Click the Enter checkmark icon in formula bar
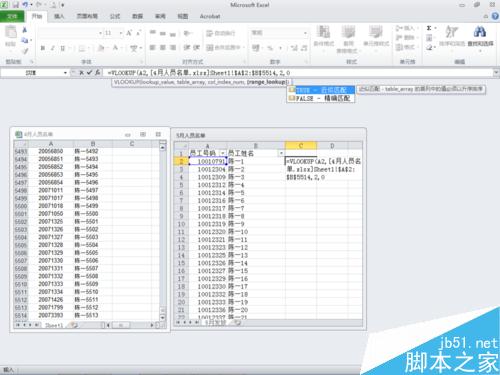Image resolution: width=500 pixels, height=375 pixels. click(89, 72)
